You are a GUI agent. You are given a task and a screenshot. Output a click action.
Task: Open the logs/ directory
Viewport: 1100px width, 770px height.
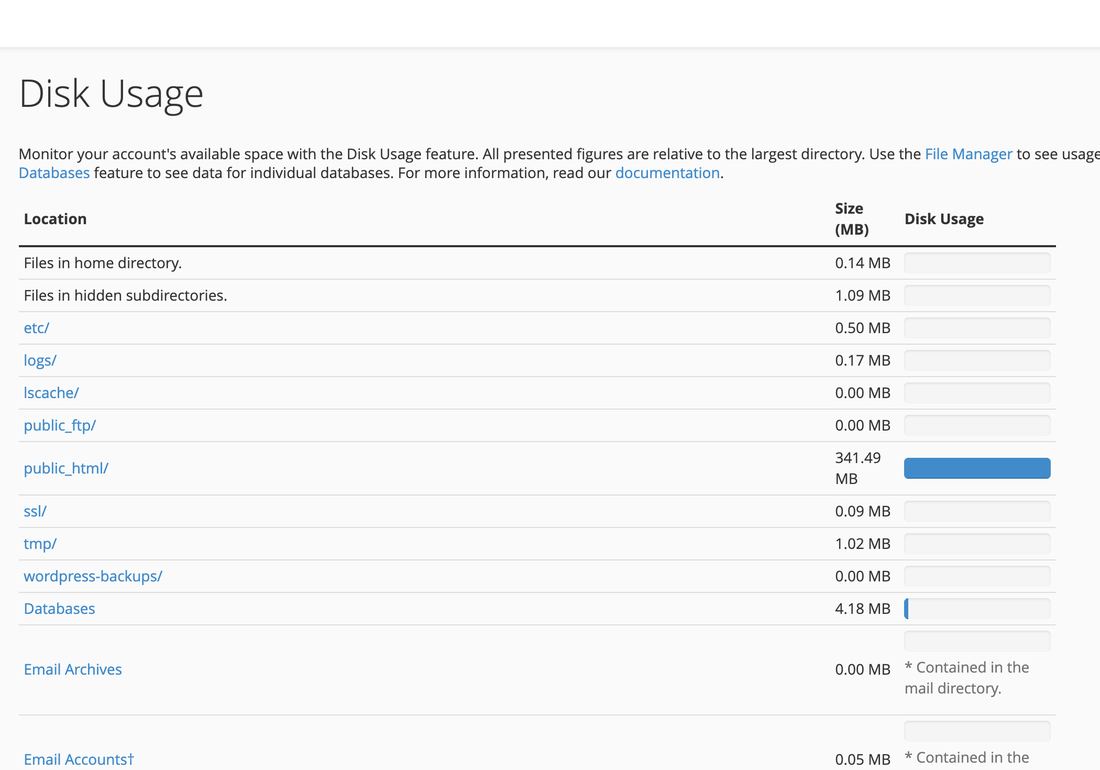tap(40, 360)
